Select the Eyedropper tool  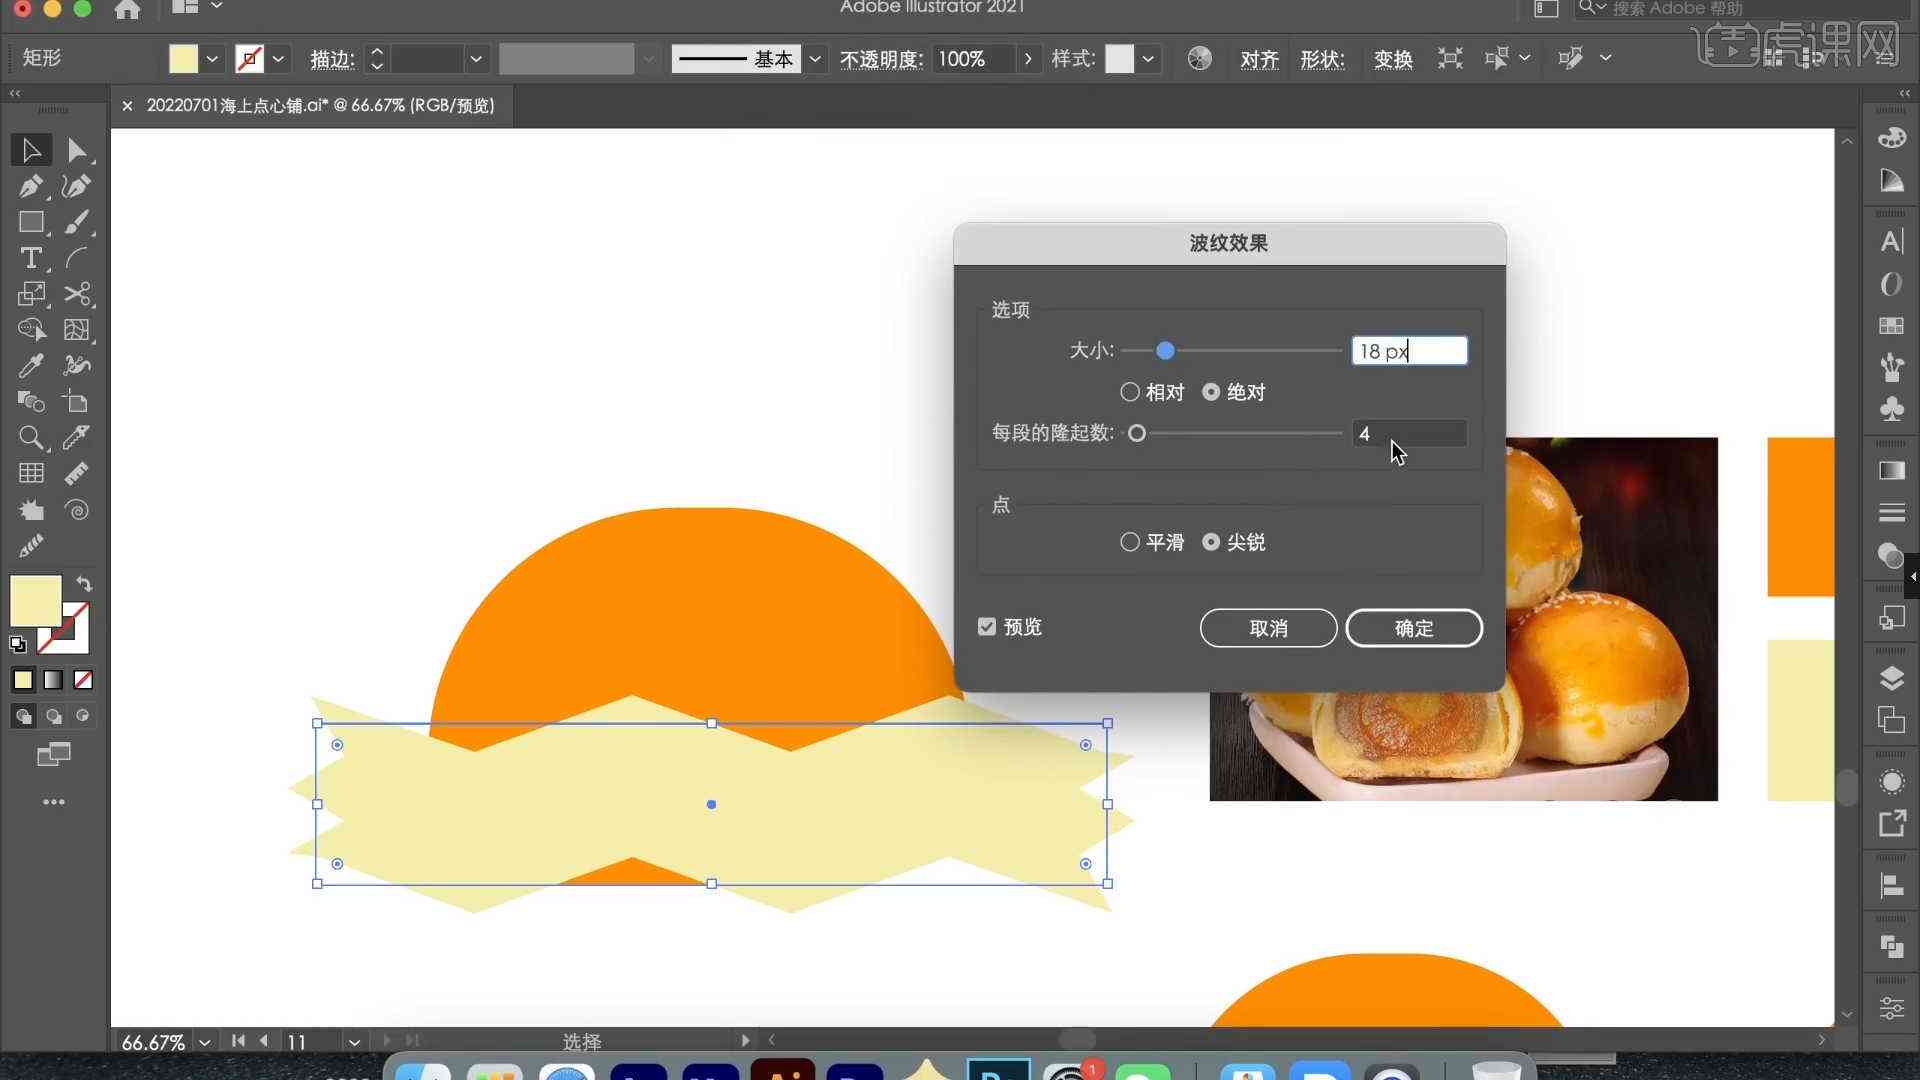tap(31, 366)
